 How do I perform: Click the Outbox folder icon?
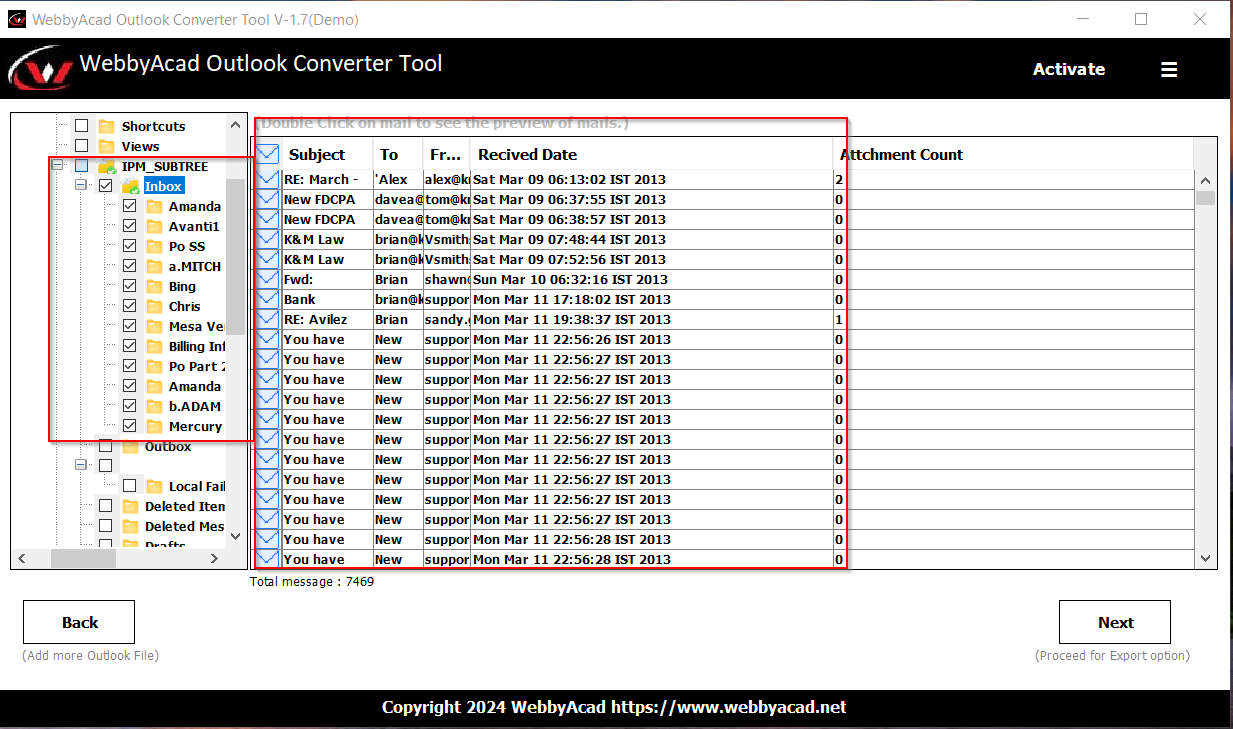(x=130, y=447)
